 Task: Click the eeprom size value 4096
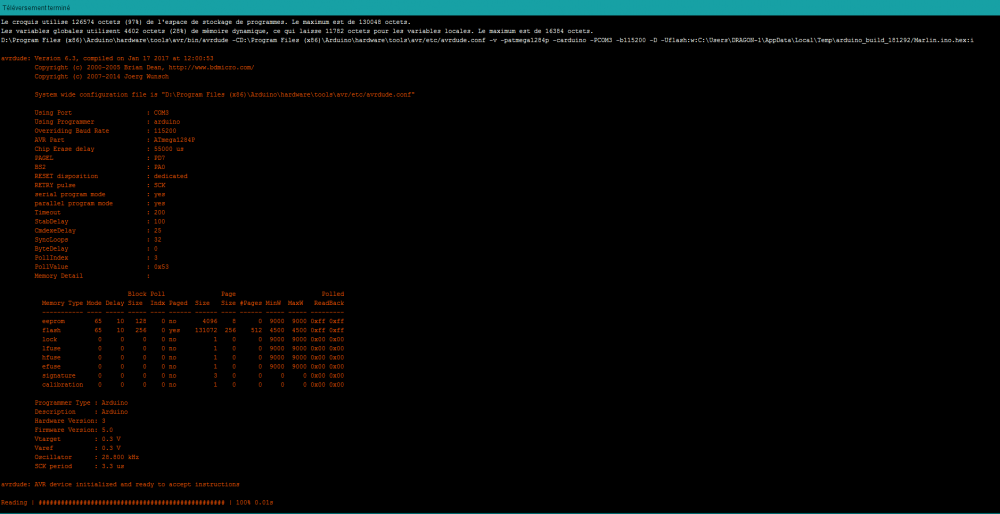(210, 321)
